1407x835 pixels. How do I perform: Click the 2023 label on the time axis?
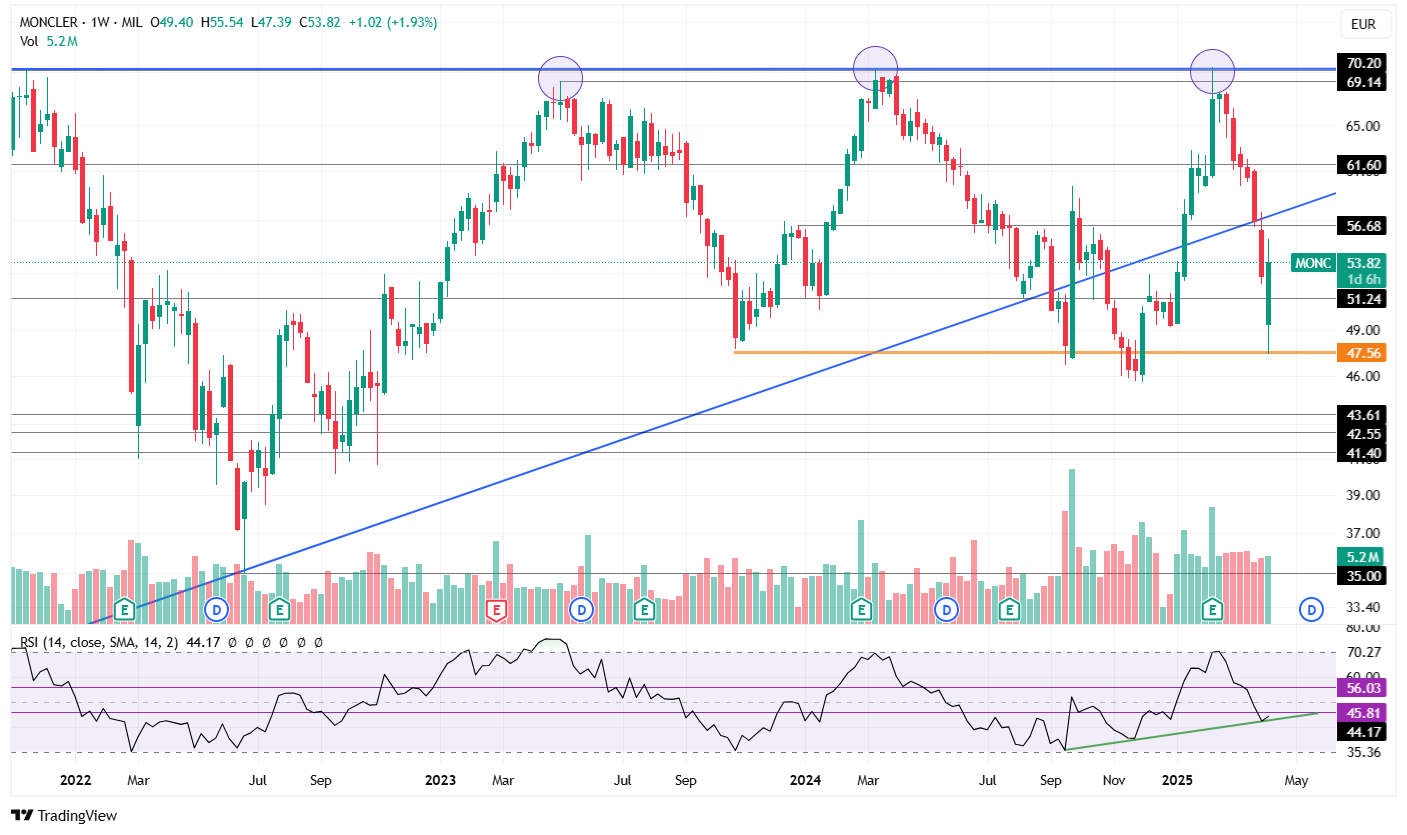pos(441,778)
